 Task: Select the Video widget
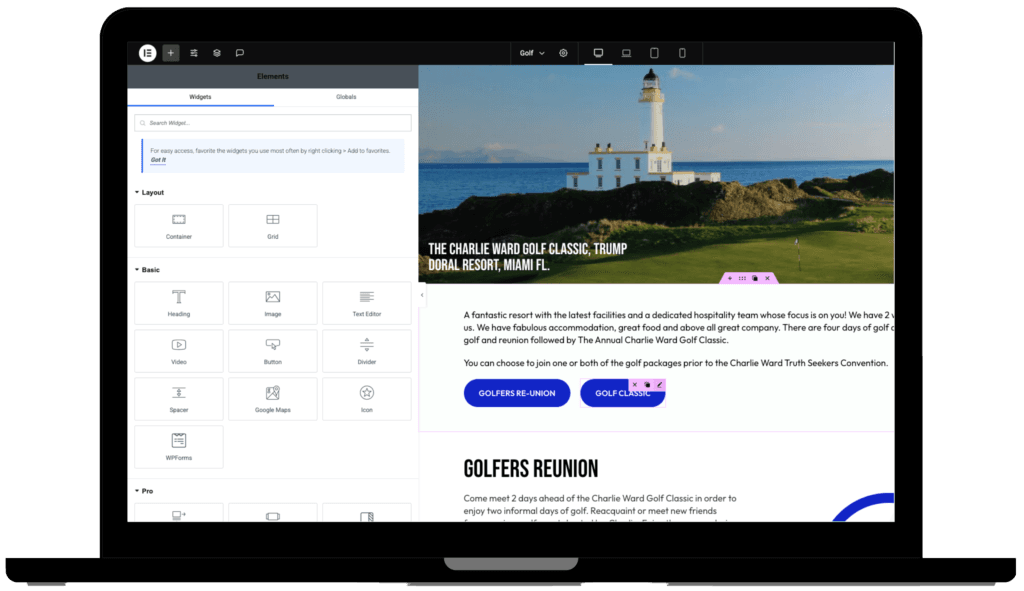179,351
